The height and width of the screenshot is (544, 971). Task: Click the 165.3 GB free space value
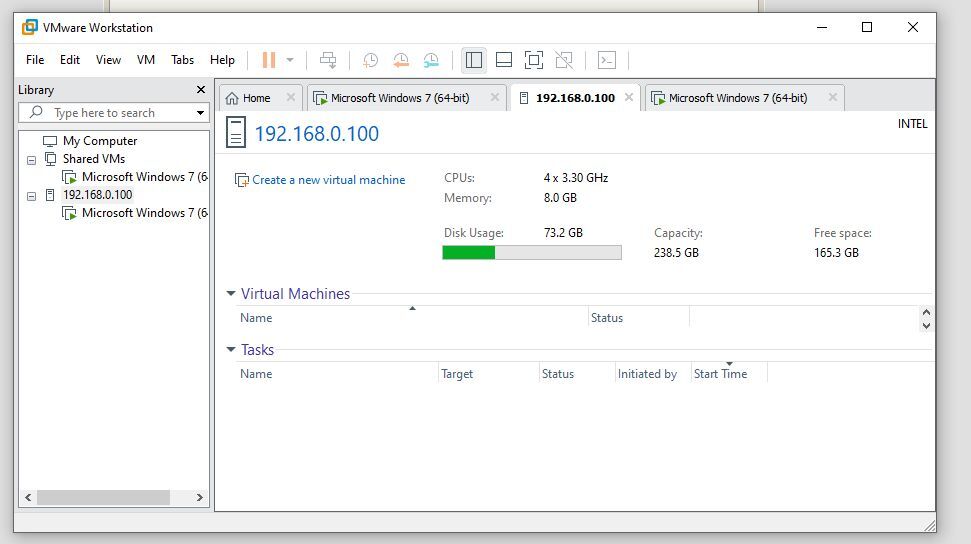(x=837, y=253)
